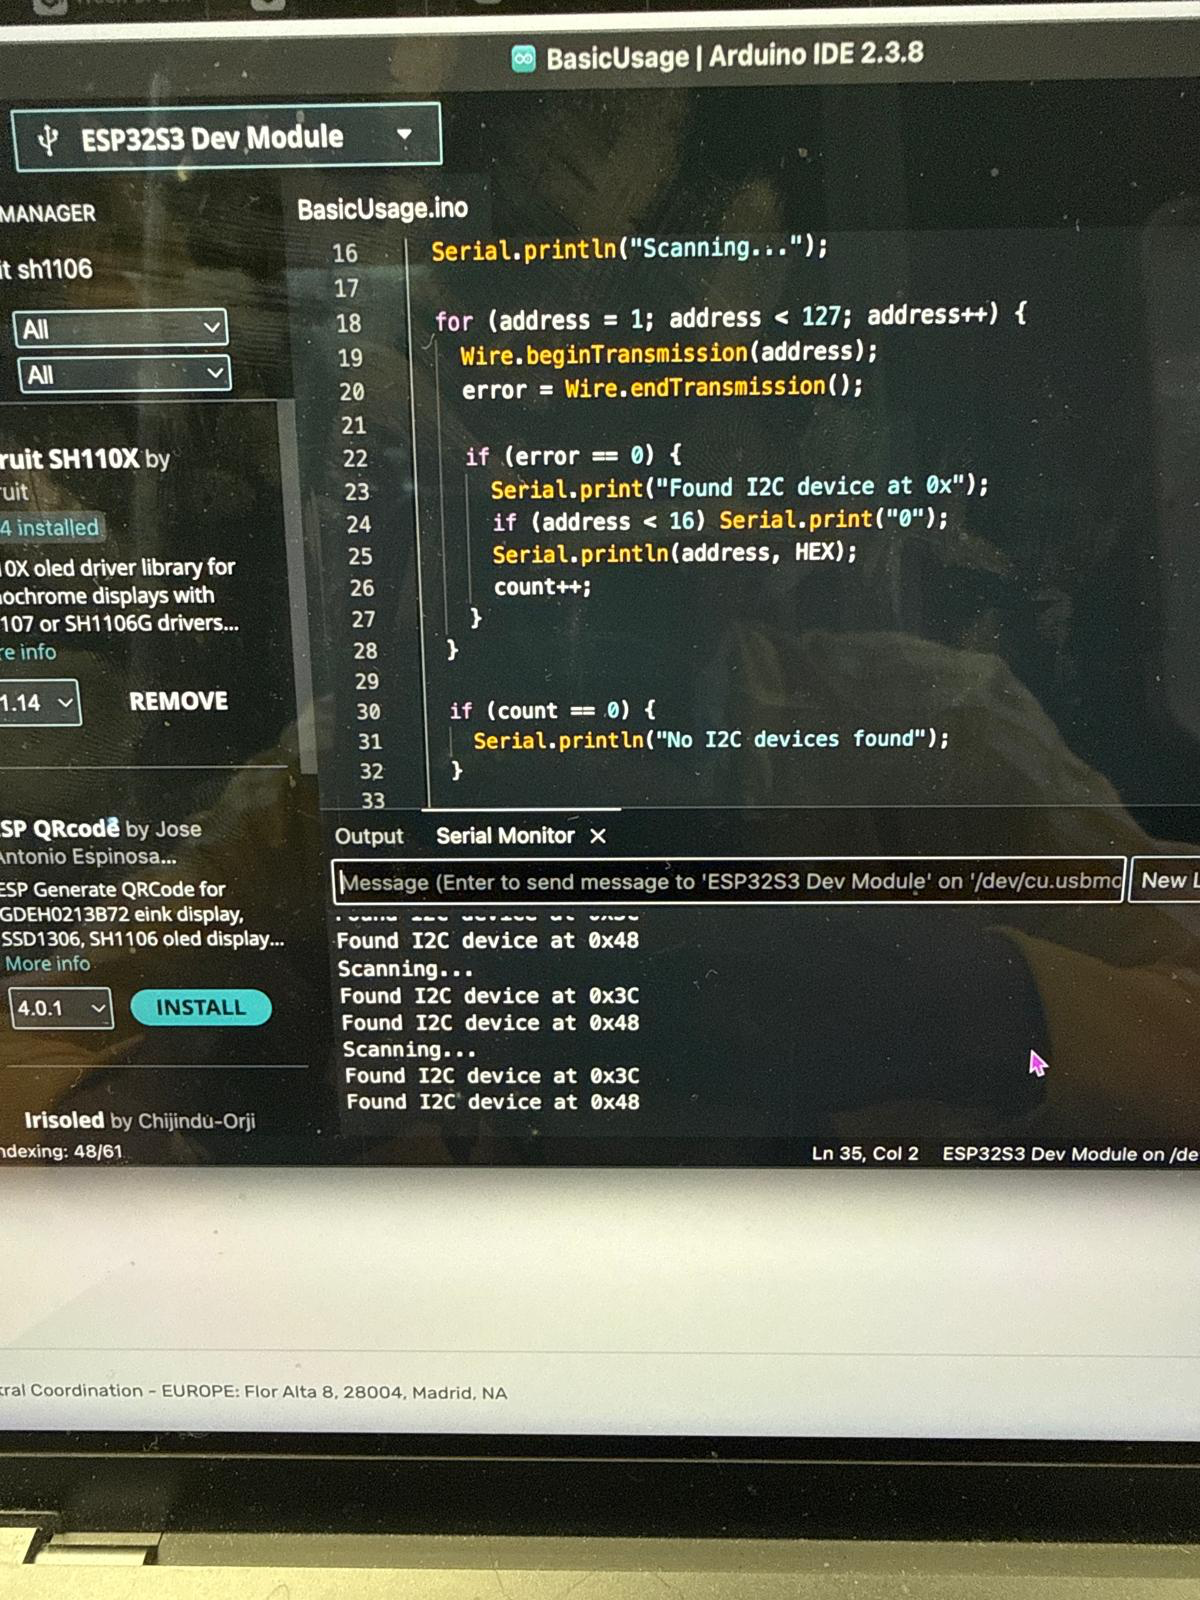Switch to the Output tab
1200x1600 pixels.
point(369,836)
